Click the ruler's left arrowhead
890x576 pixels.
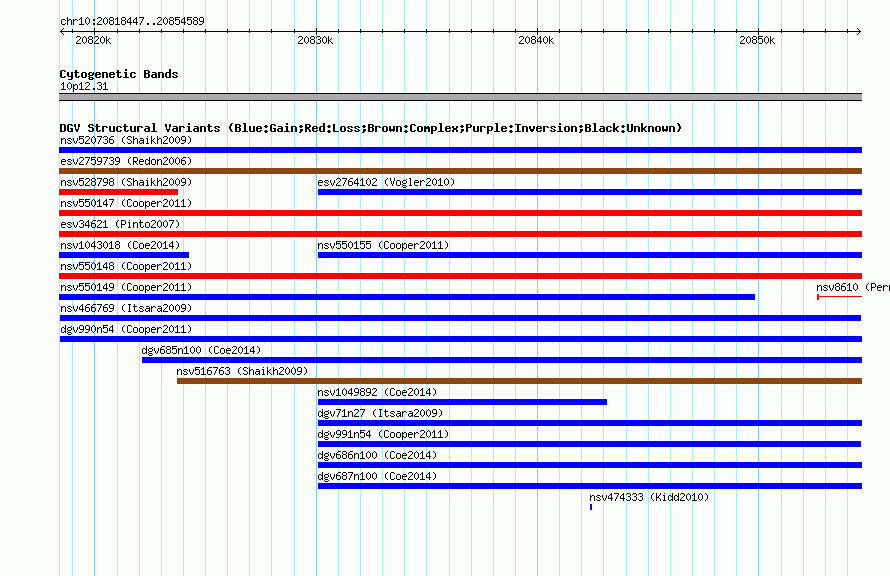[x=62, y=32]
